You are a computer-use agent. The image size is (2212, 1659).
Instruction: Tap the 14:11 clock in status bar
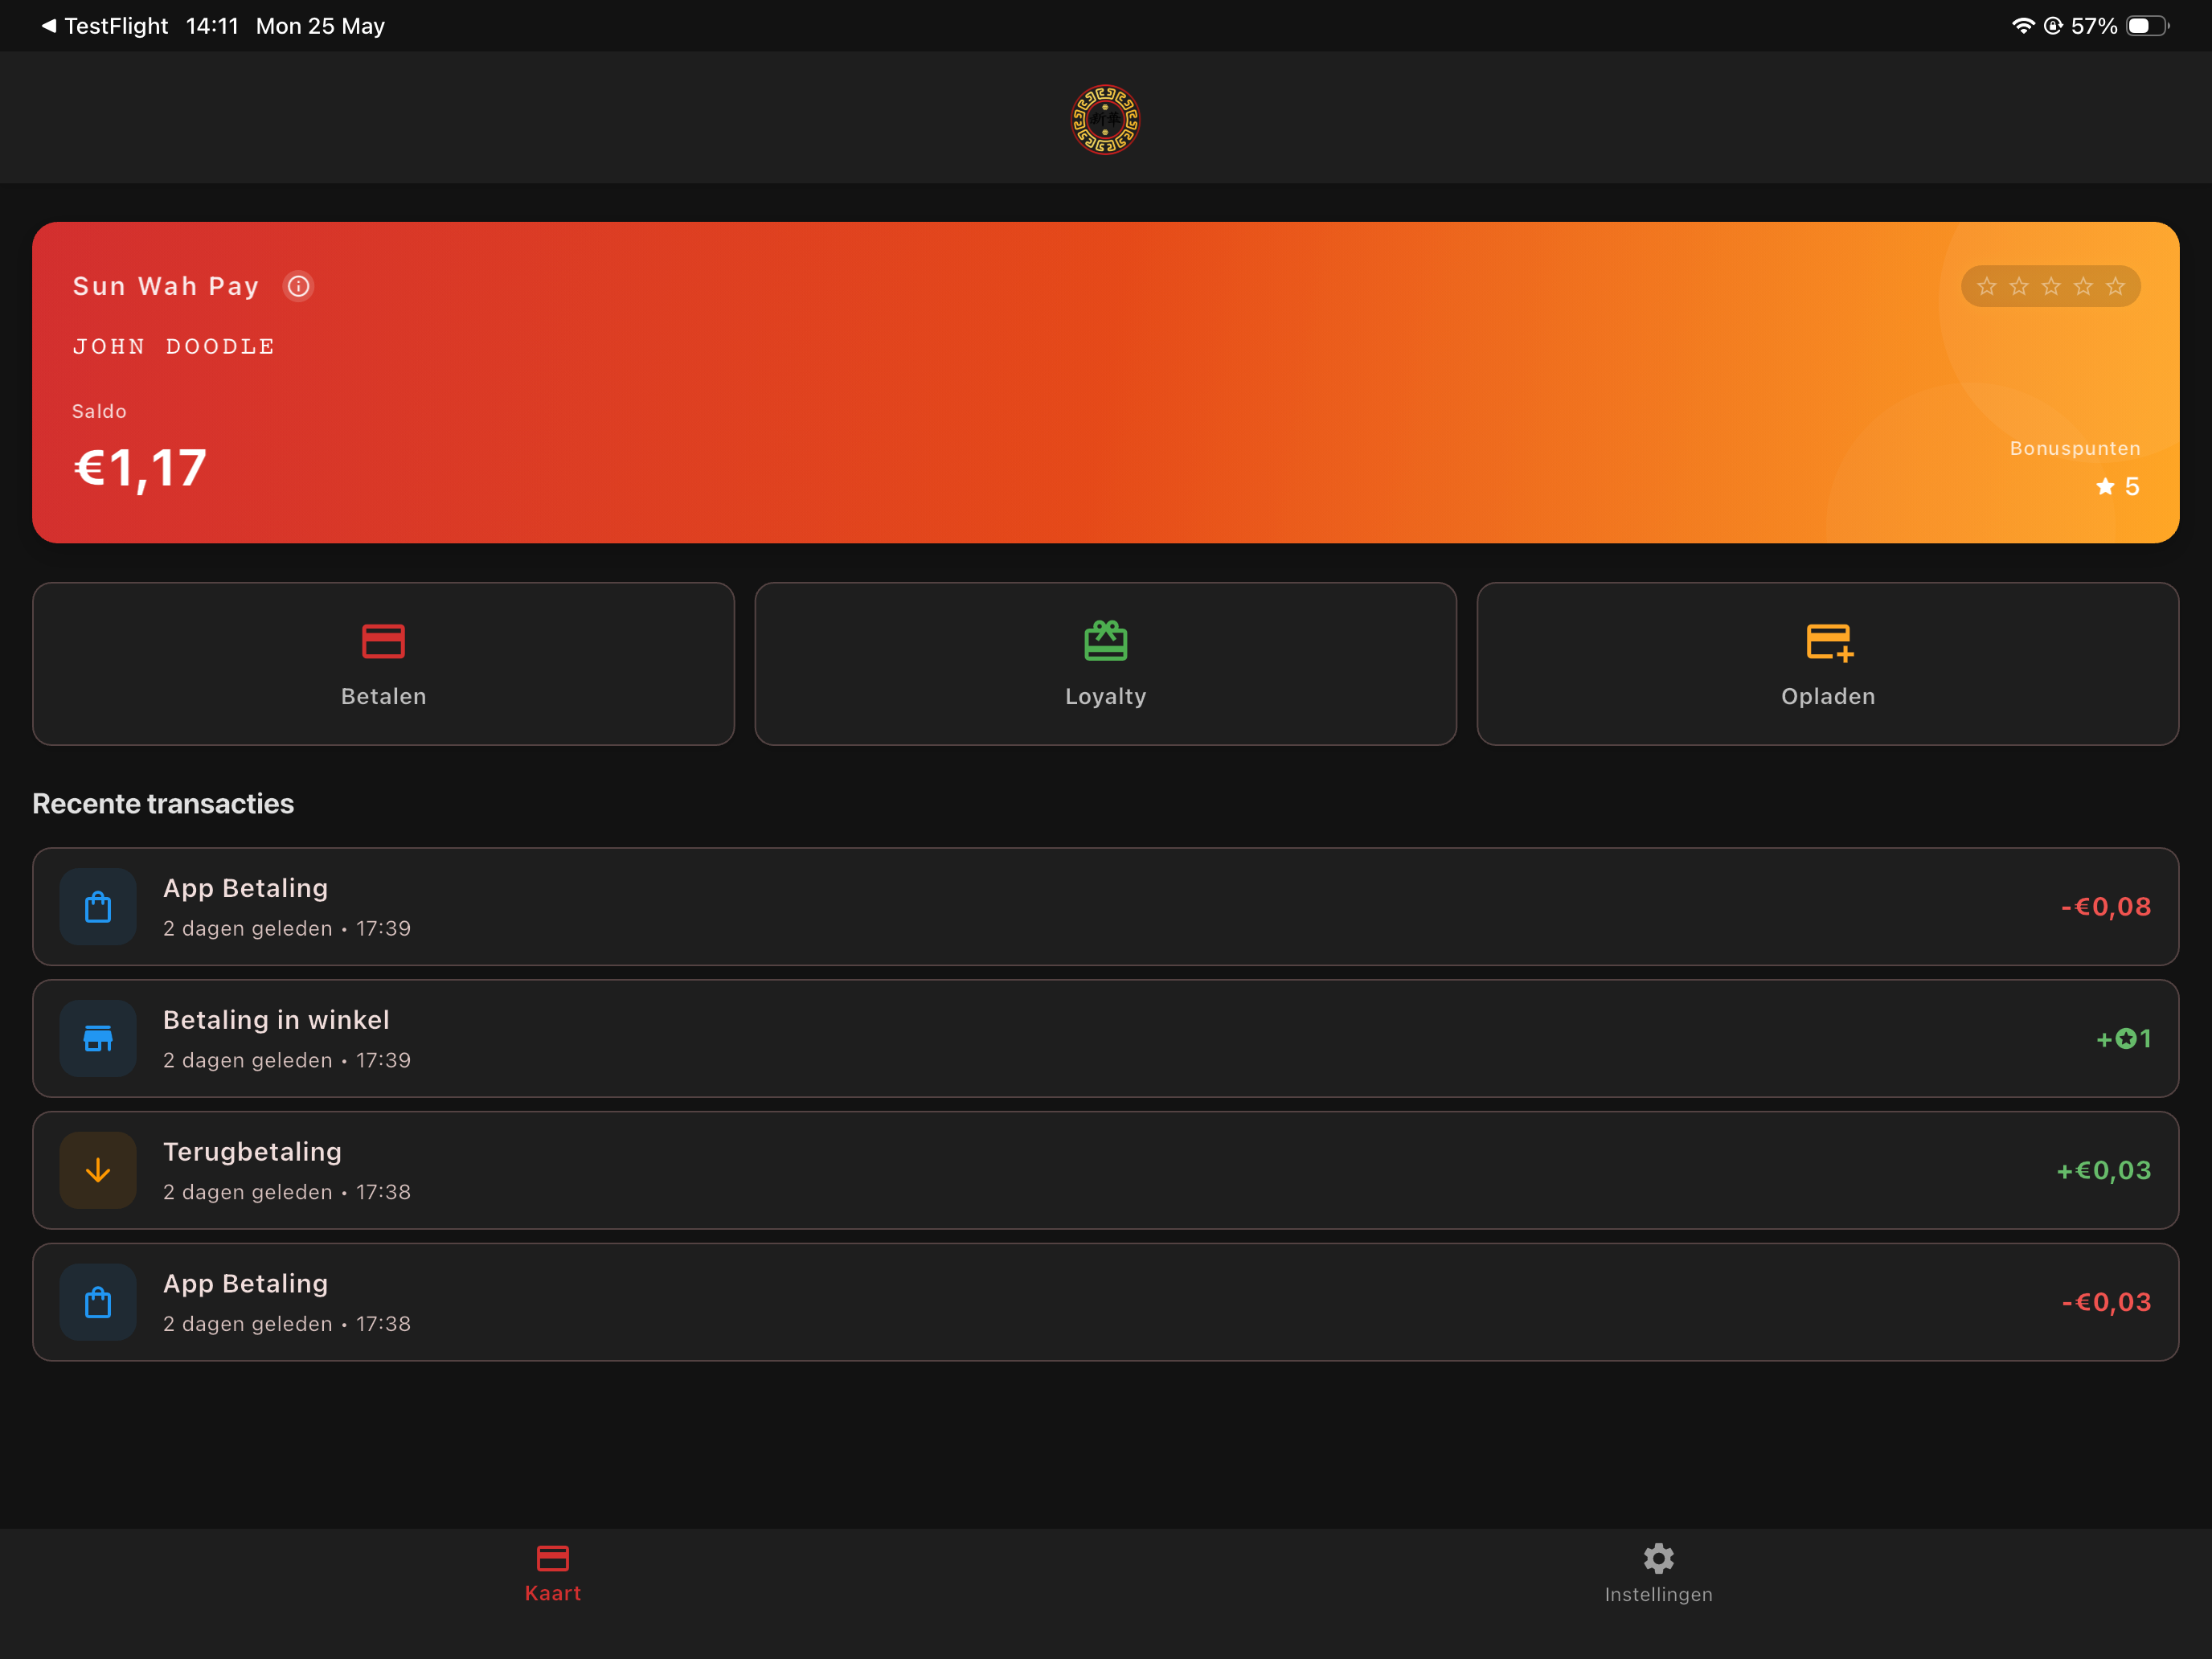[x=212, y=26]
